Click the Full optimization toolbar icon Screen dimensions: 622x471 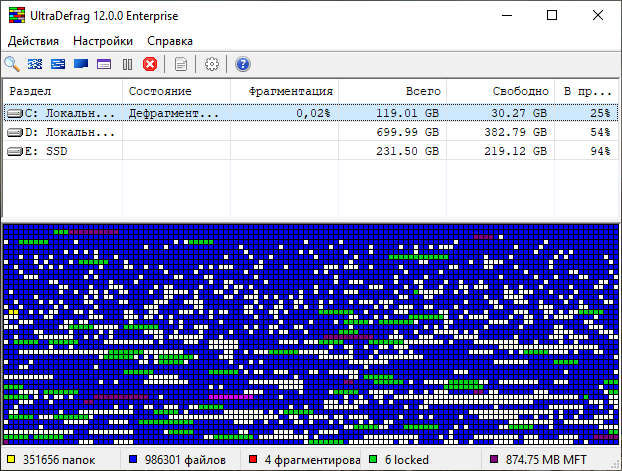(82, 64)
